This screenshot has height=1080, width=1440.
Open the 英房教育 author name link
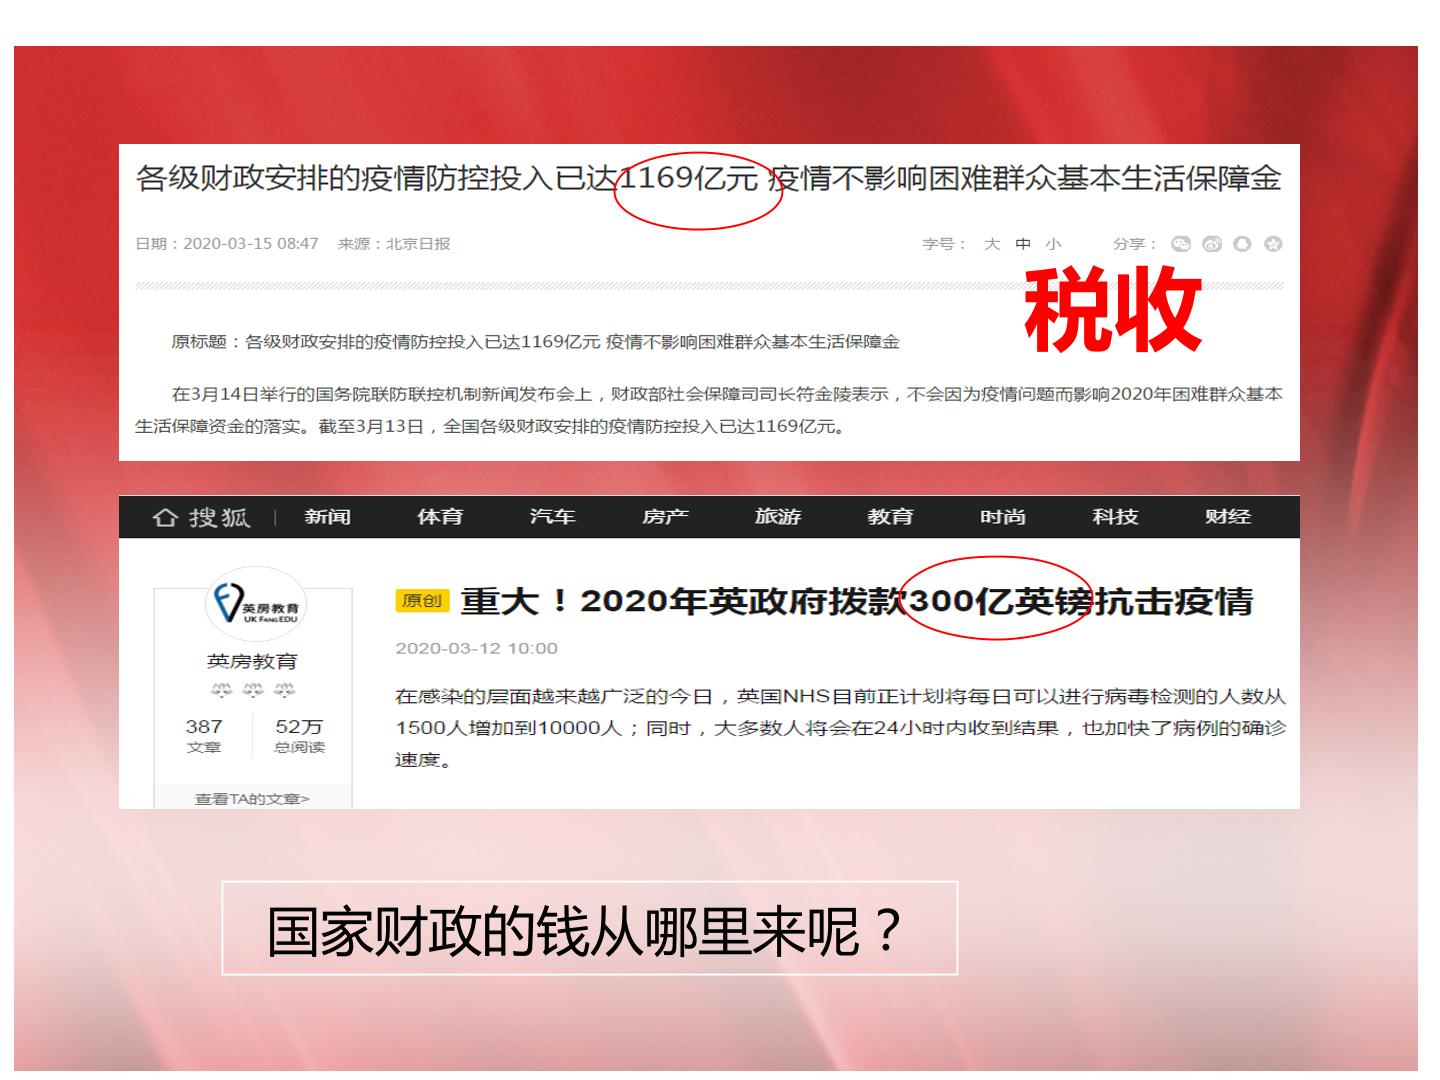[252, 661]
